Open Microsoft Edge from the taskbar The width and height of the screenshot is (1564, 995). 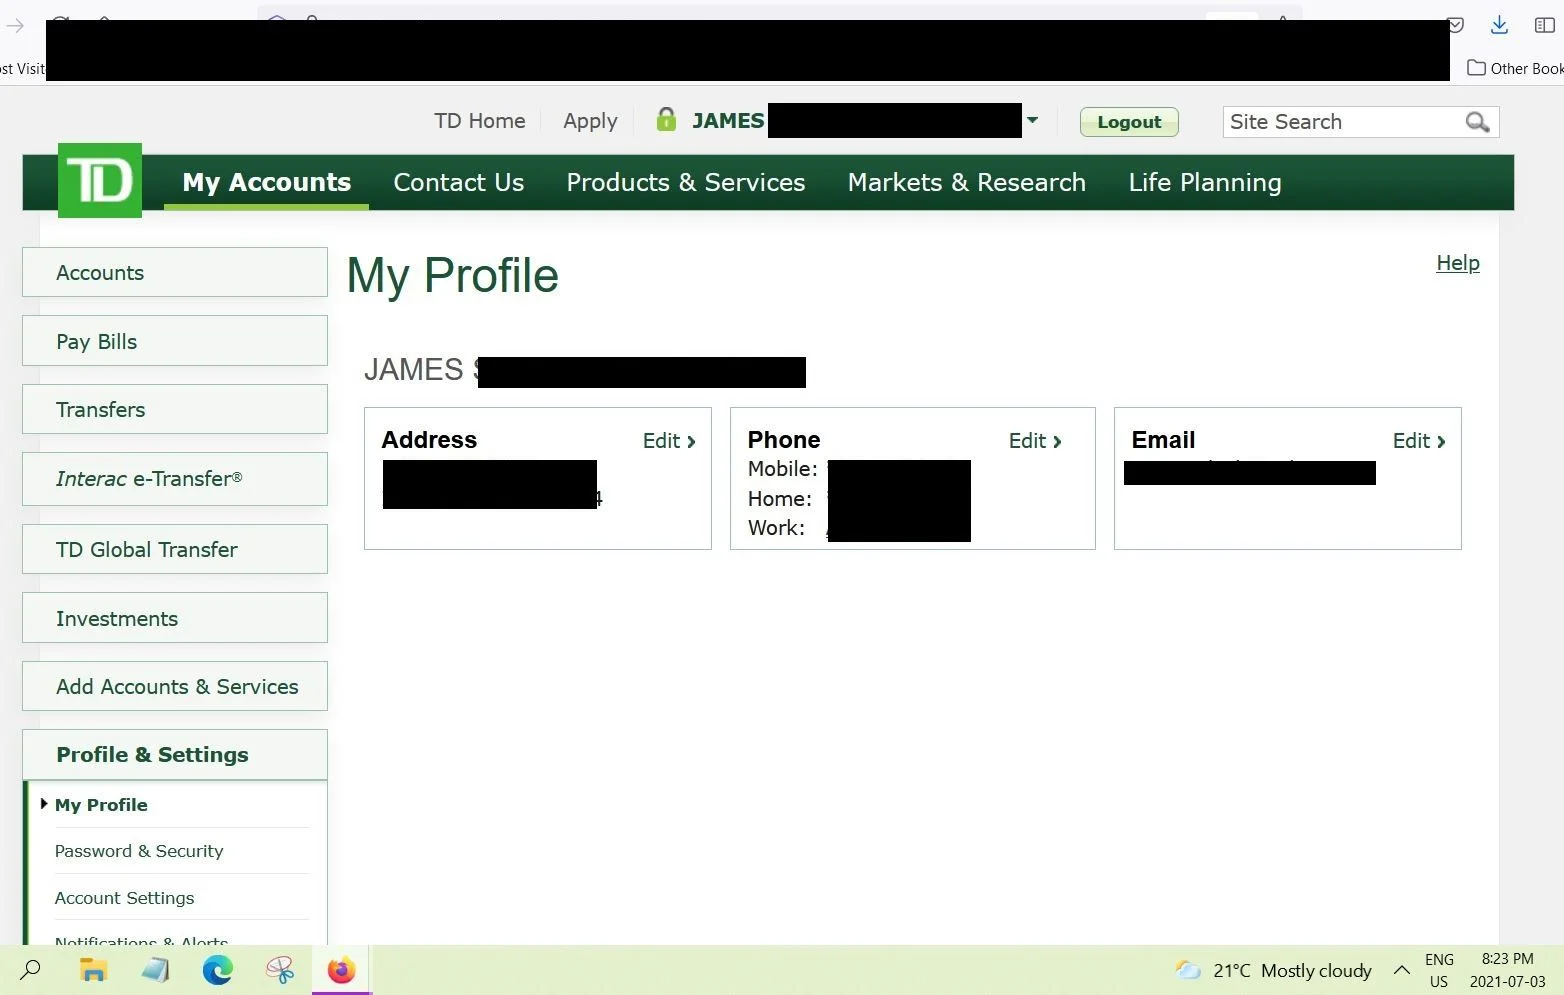217,969
